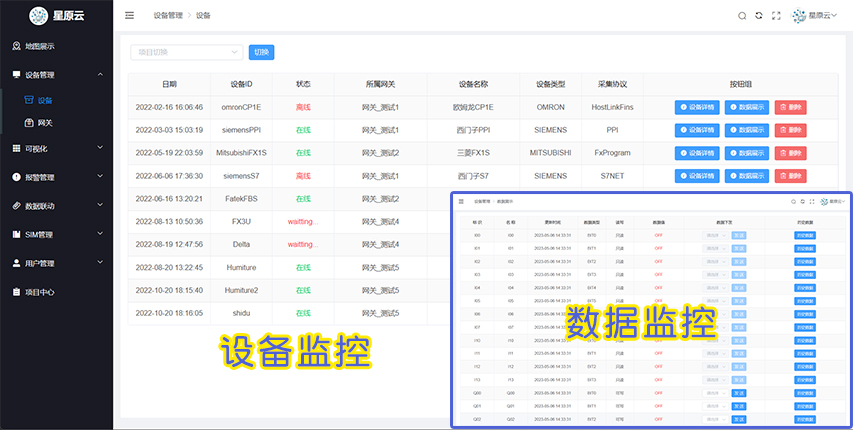Delete the MitsubishiFX1S device row

click(790, 153)
